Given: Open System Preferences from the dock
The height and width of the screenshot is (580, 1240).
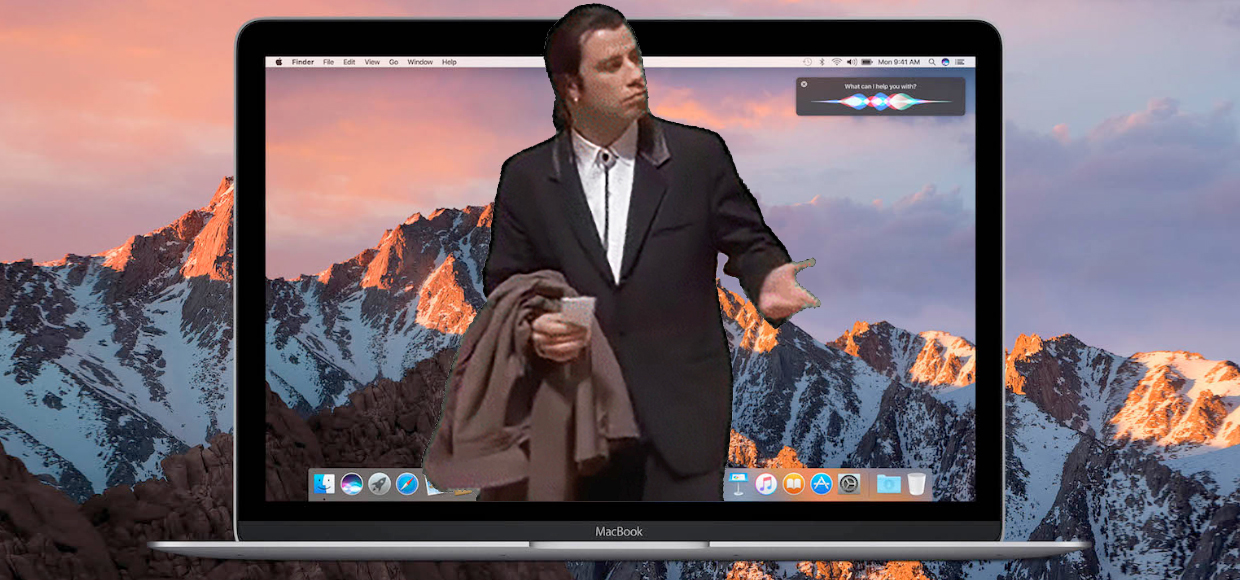Looking at the screenshot, I should 849,484.
